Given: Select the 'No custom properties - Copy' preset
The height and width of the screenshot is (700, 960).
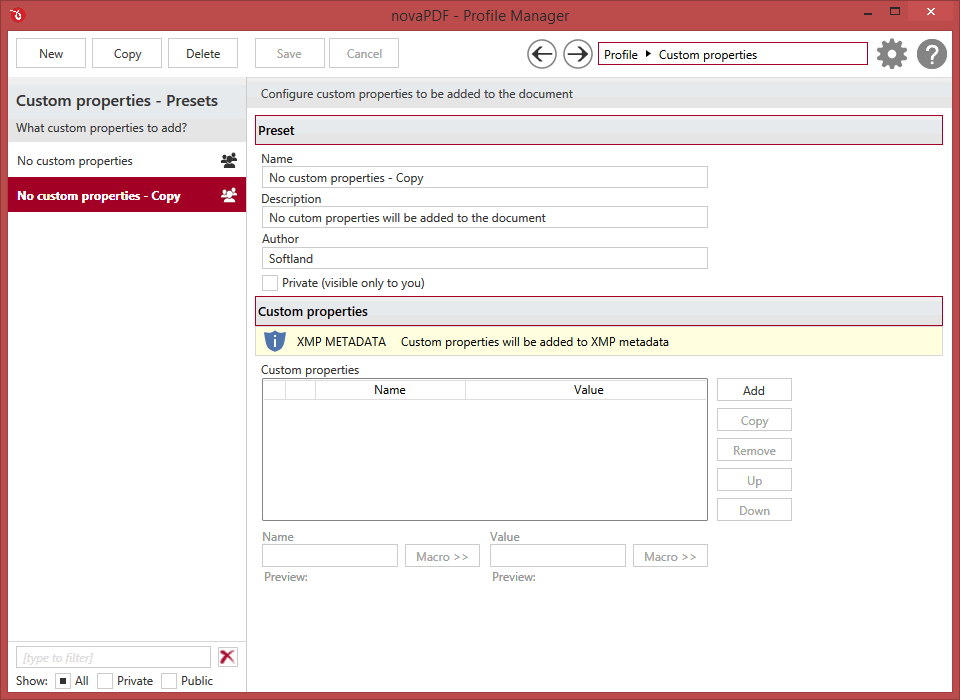Looking at the screenshot, I should pos(127,195).
